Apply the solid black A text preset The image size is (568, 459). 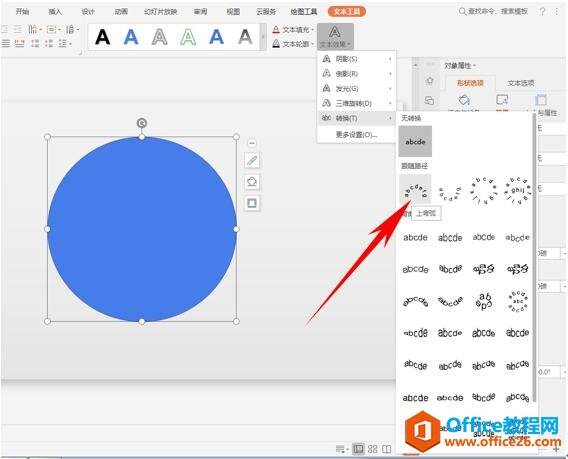coord(103,37)
